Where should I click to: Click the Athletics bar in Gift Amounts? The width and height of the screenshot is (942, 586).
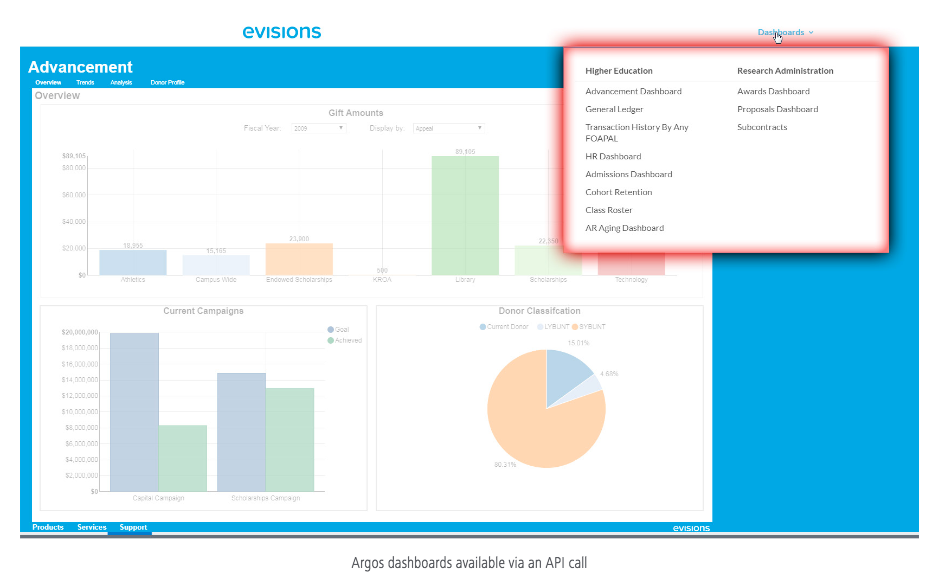pyautogui.click(x=133, y=263)
